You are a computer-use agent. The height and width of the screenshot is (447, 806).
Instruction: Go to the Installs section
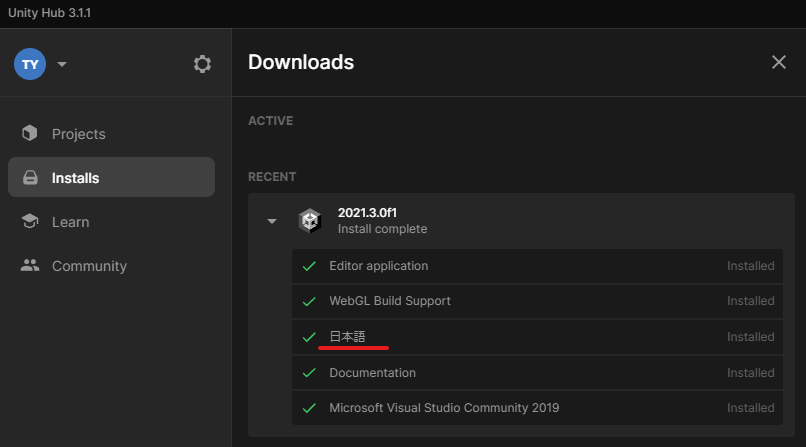pyautogui.click(x=76, y=178)
